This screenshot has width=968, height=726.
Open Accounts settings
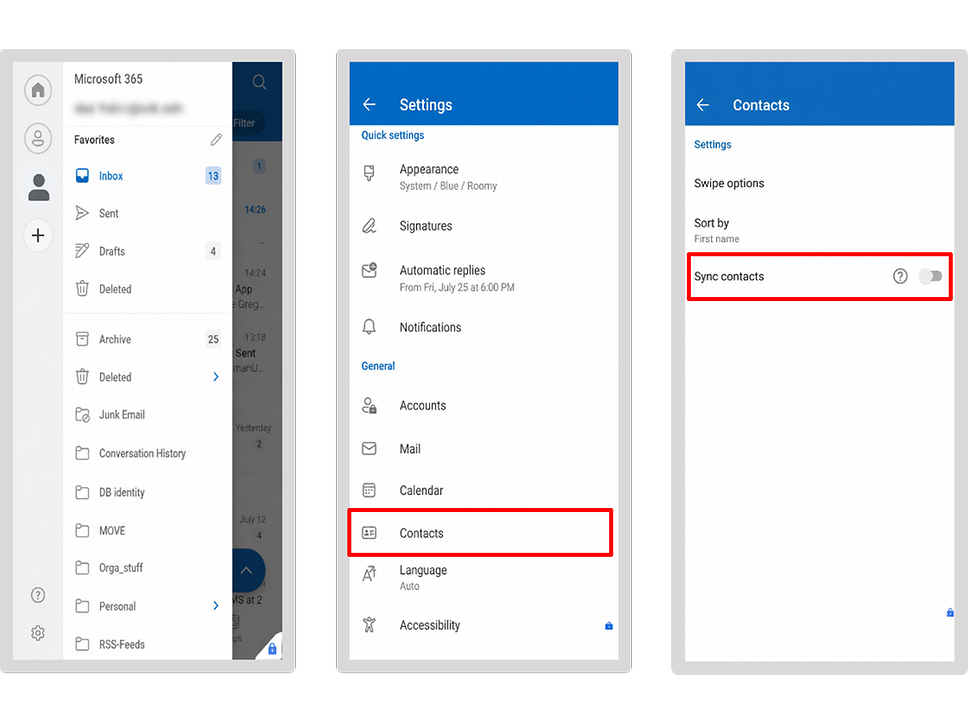pyautogui.click(x=483, y=406)
